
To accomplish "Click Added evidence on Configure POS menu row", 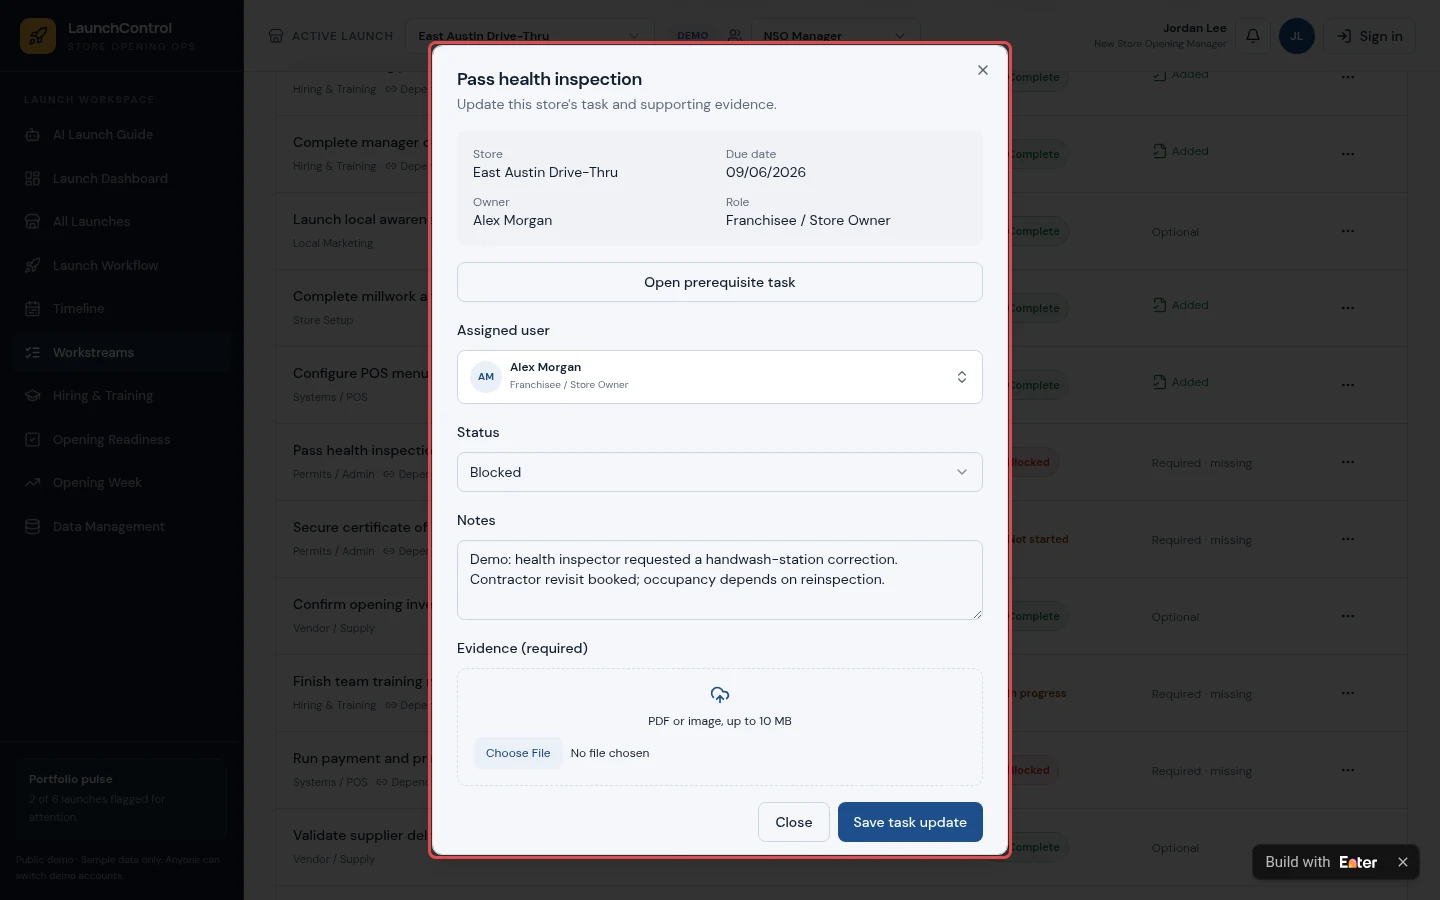I will point(1181,382).
